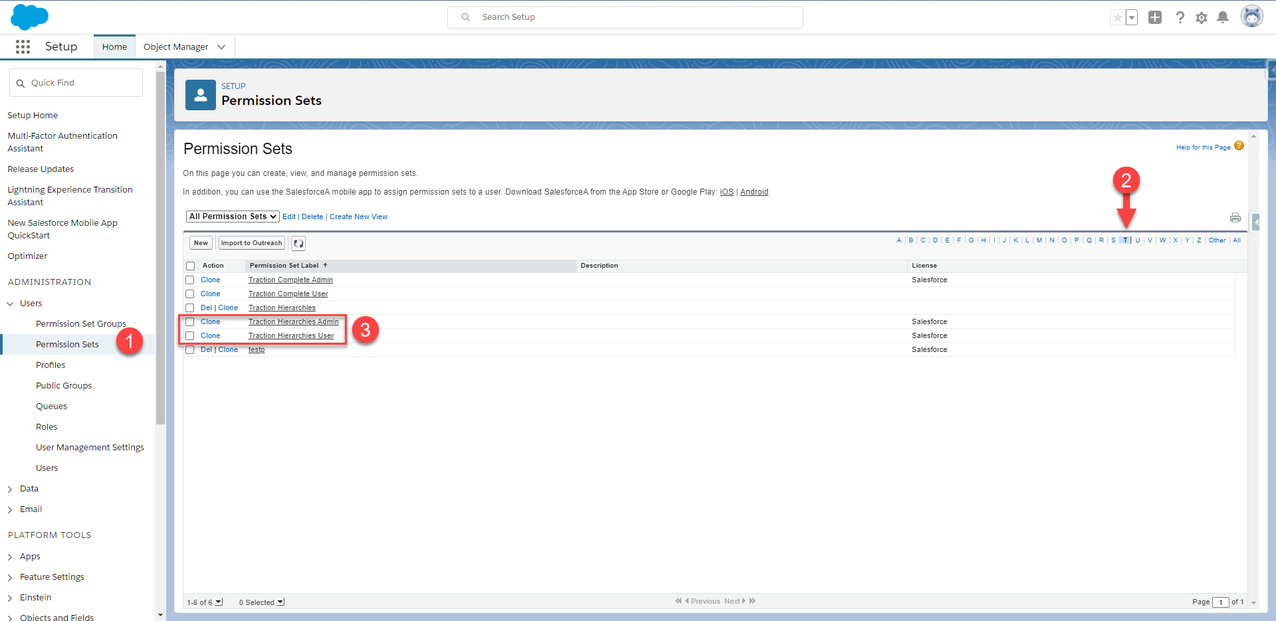Go to the last page arrow
The width and height of the screenshot is (1276, 621).
coord(752,601)
